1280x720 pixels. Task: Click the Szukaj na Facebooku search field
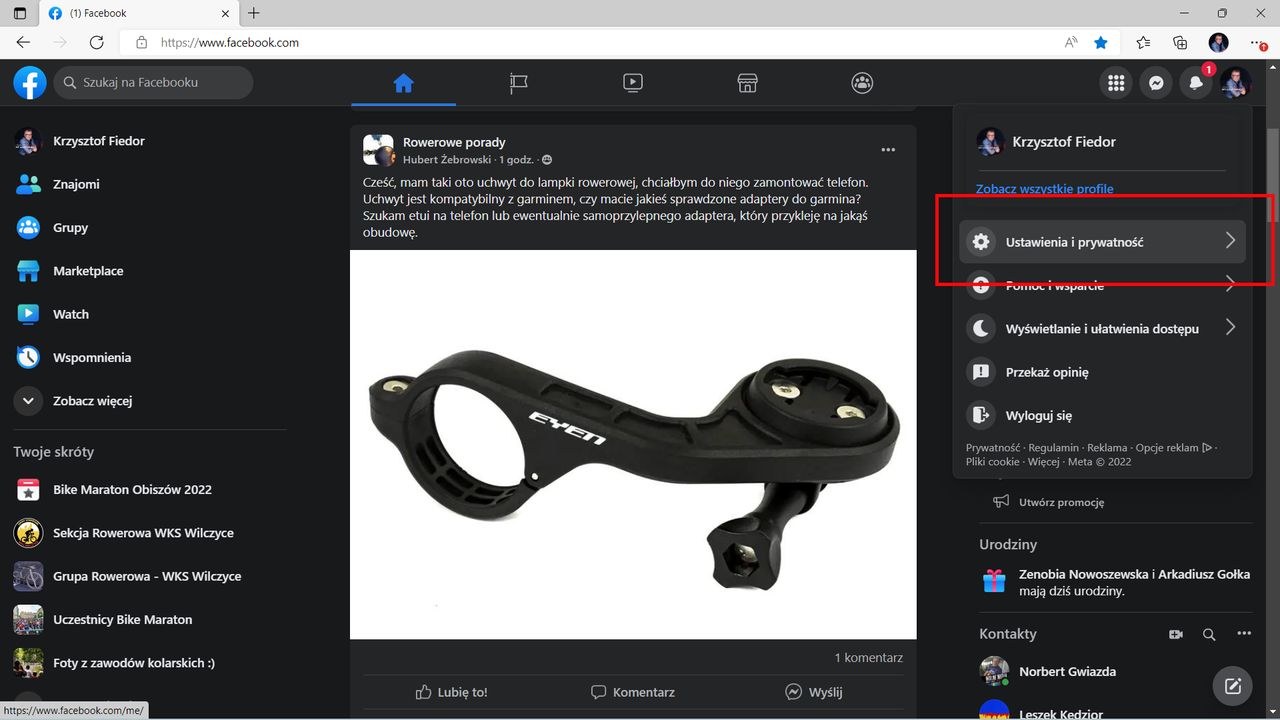tap(153, 83)
